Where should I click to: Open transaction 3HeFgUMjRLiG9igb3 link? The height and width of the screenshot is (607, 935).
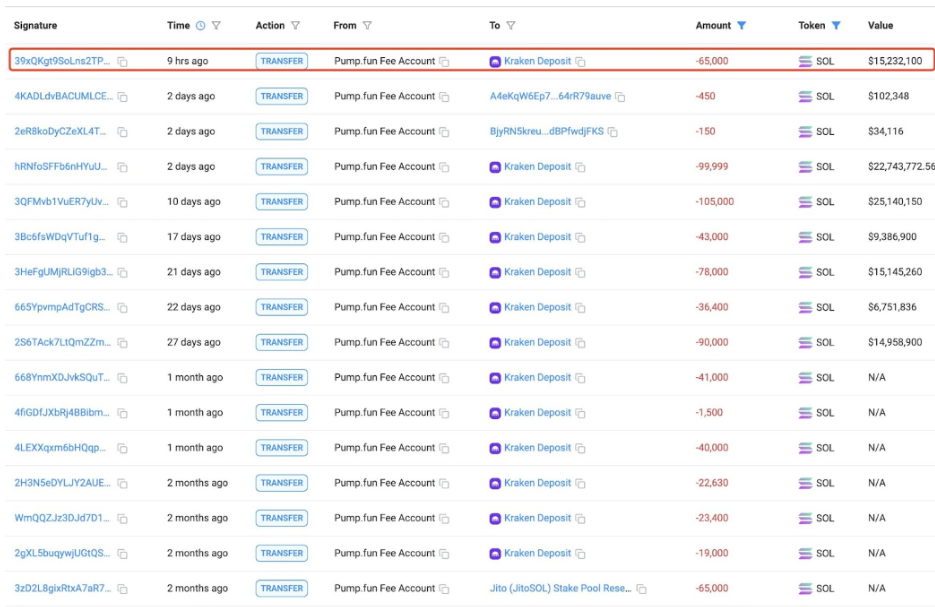[x=63, y=272]
